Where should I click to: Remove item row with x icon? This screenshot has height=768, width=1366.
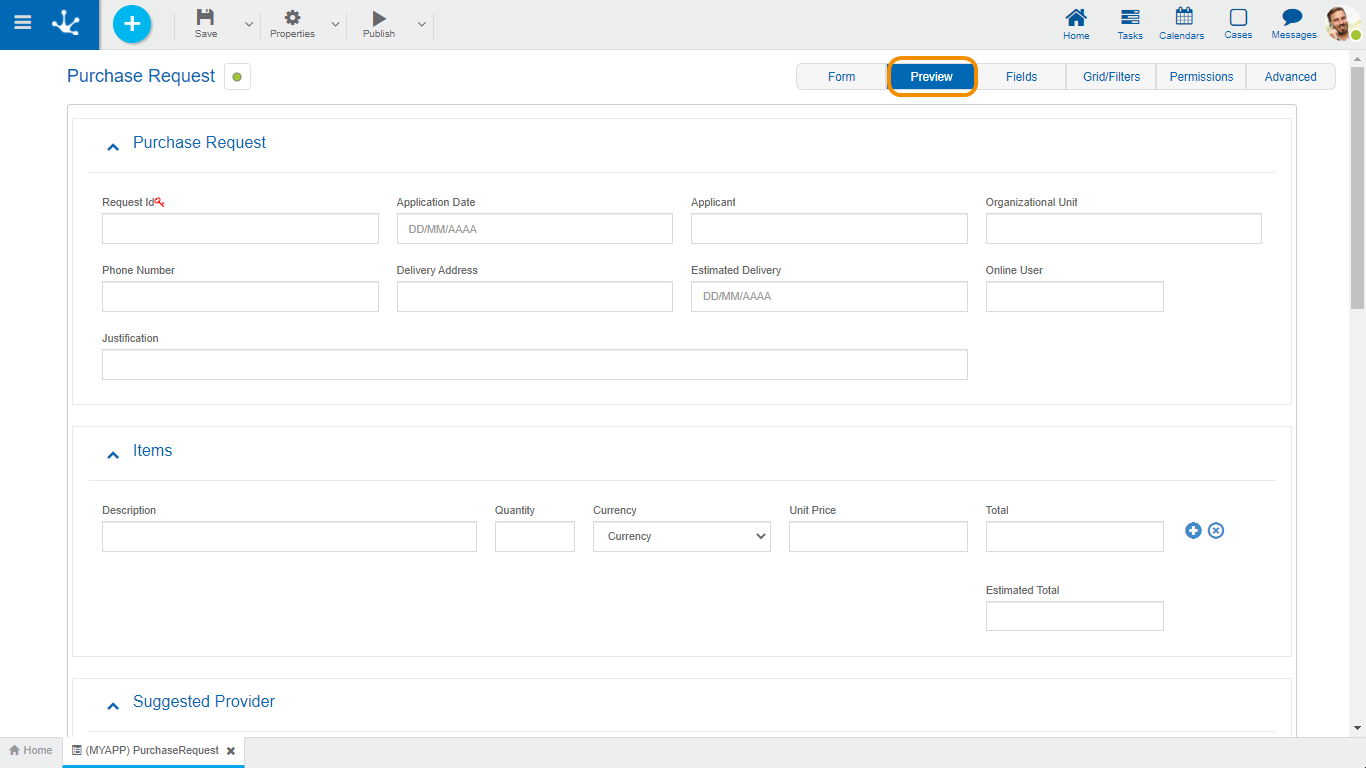click(1216, 531)
